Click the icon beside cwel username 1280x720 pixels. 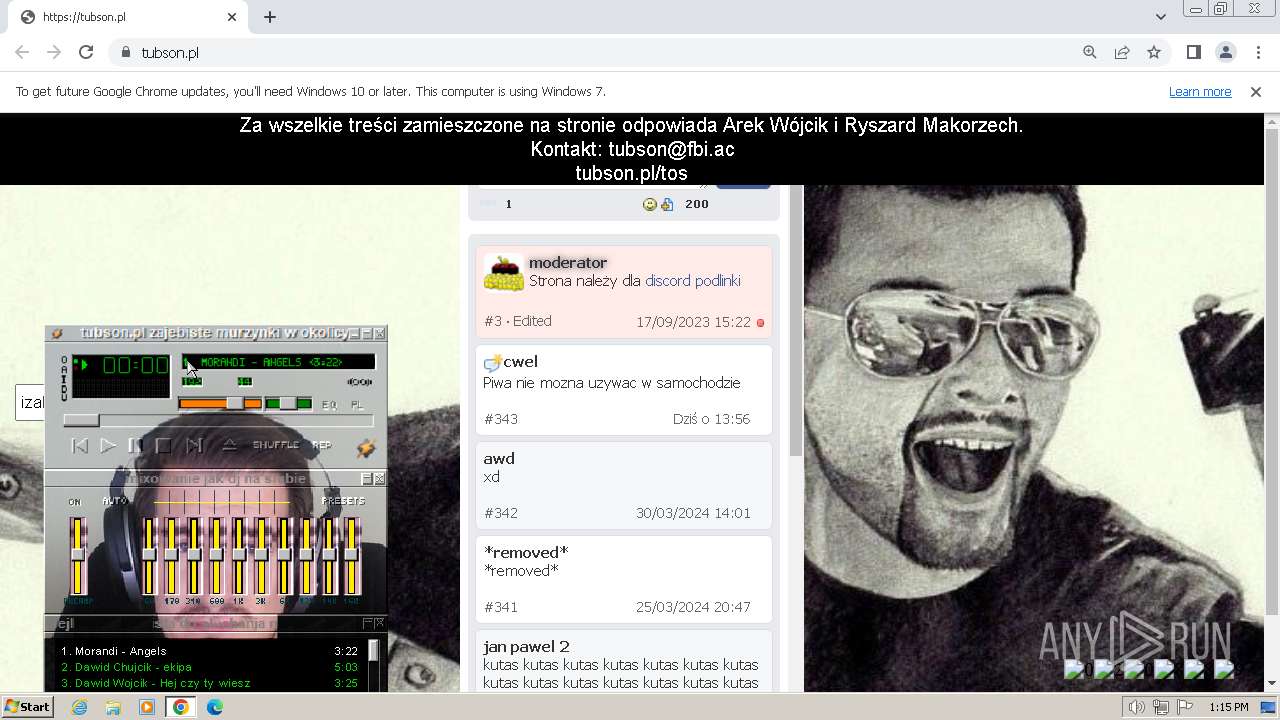[492, 362]
